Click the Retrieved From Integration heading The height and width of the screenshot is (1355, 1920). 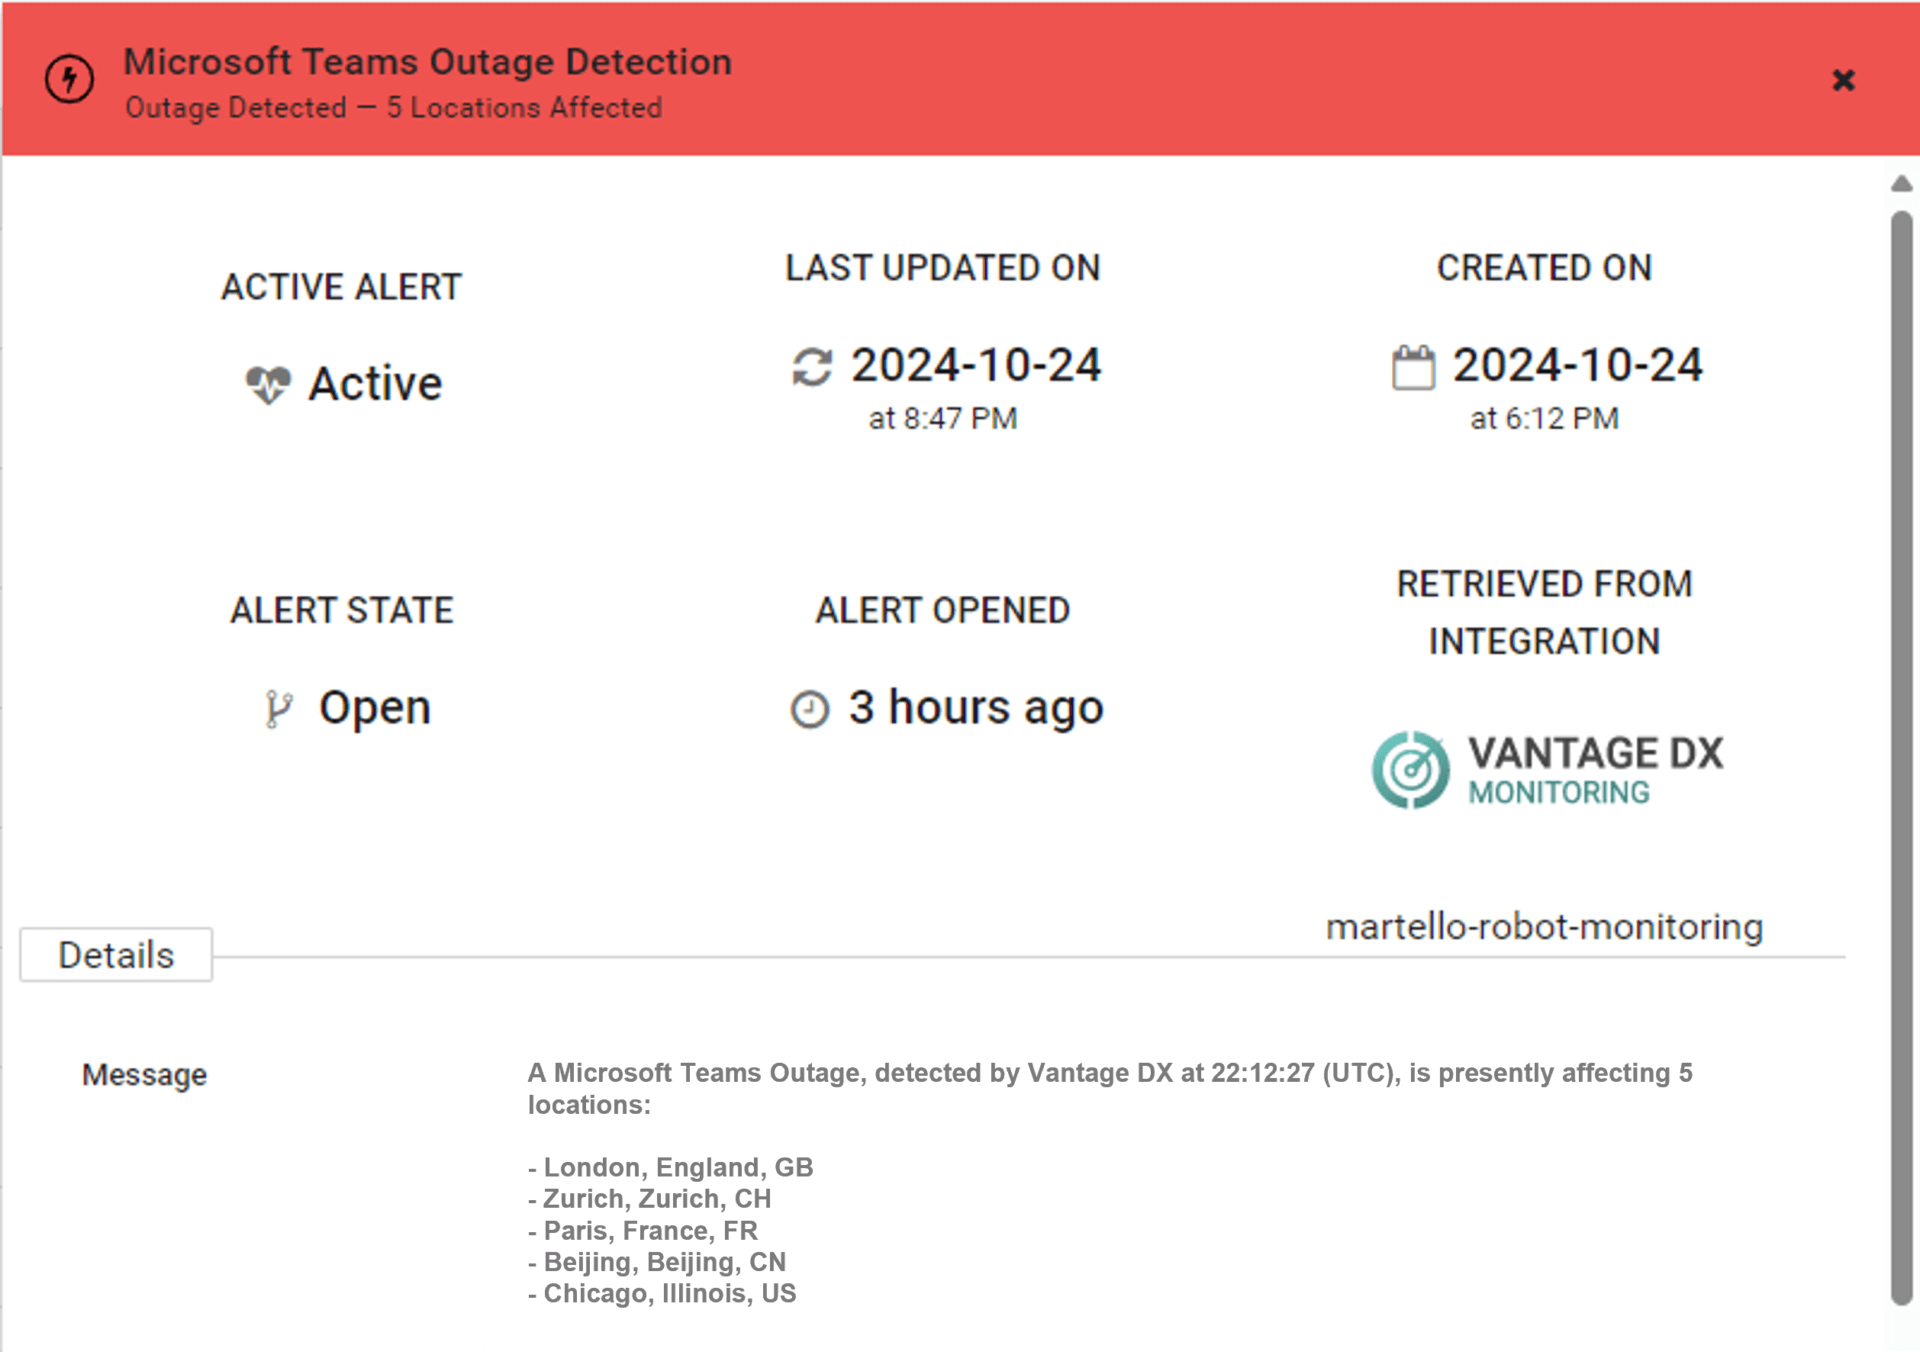1544,612
